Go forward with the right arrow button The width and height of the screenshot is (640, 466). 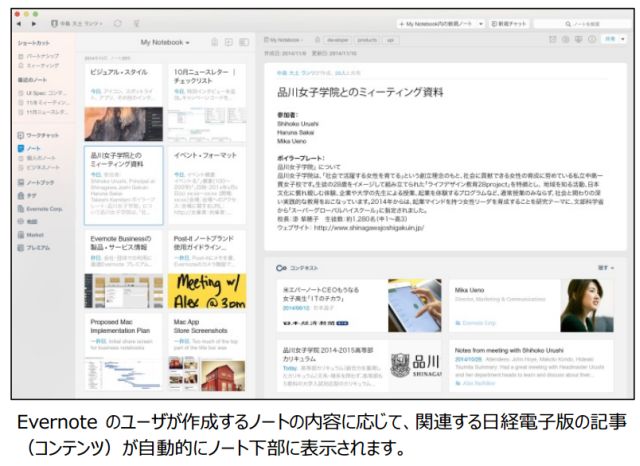click(x=33, y=24)
